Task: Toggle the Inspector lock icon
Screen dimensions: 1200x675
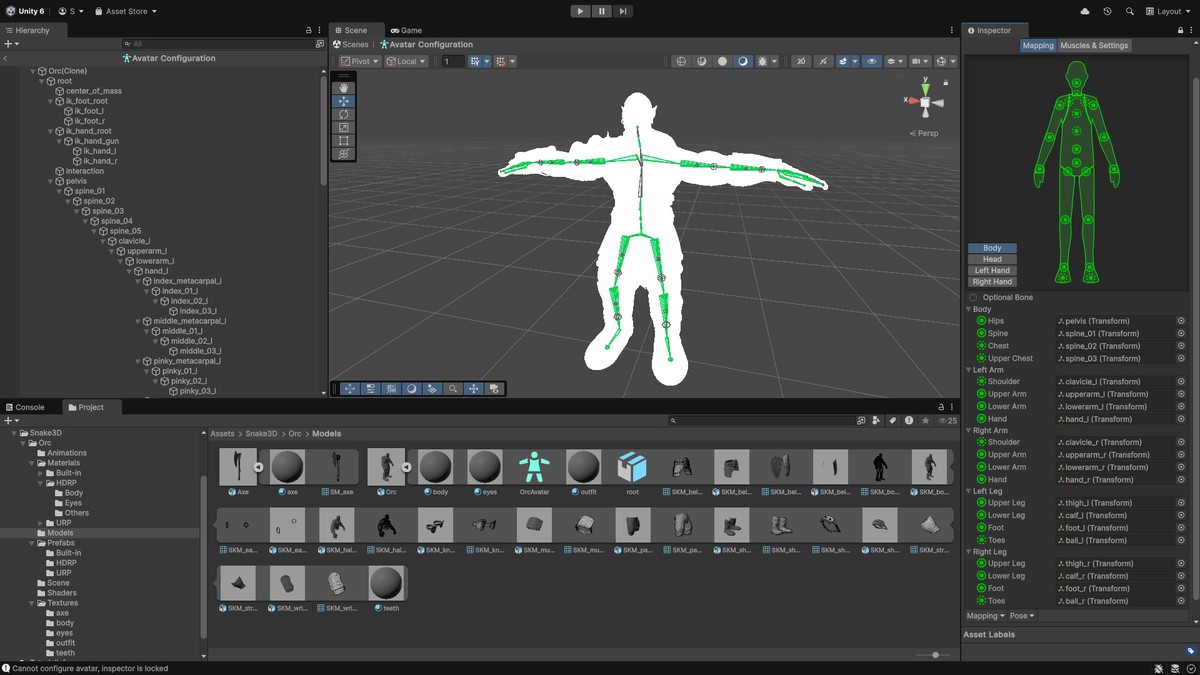Action: tap(1180, 30)
